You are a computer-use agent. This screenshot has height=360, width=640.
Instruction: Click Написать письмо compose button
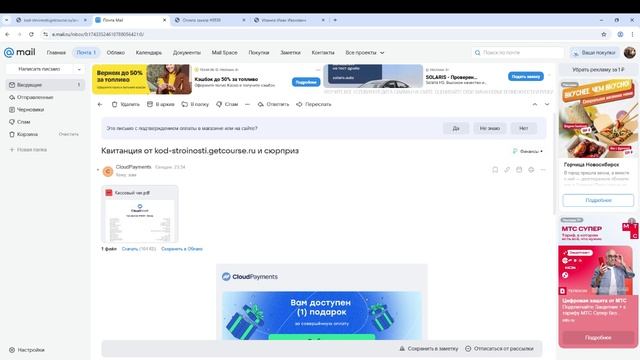pos(39,69)
